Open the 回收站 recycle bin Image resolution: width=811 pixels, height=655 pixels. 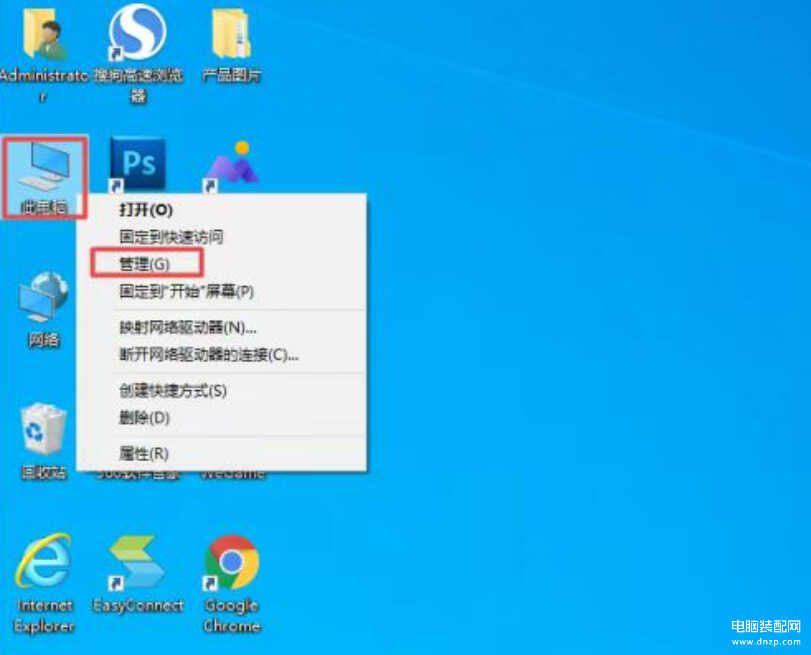tap(43, 432)
